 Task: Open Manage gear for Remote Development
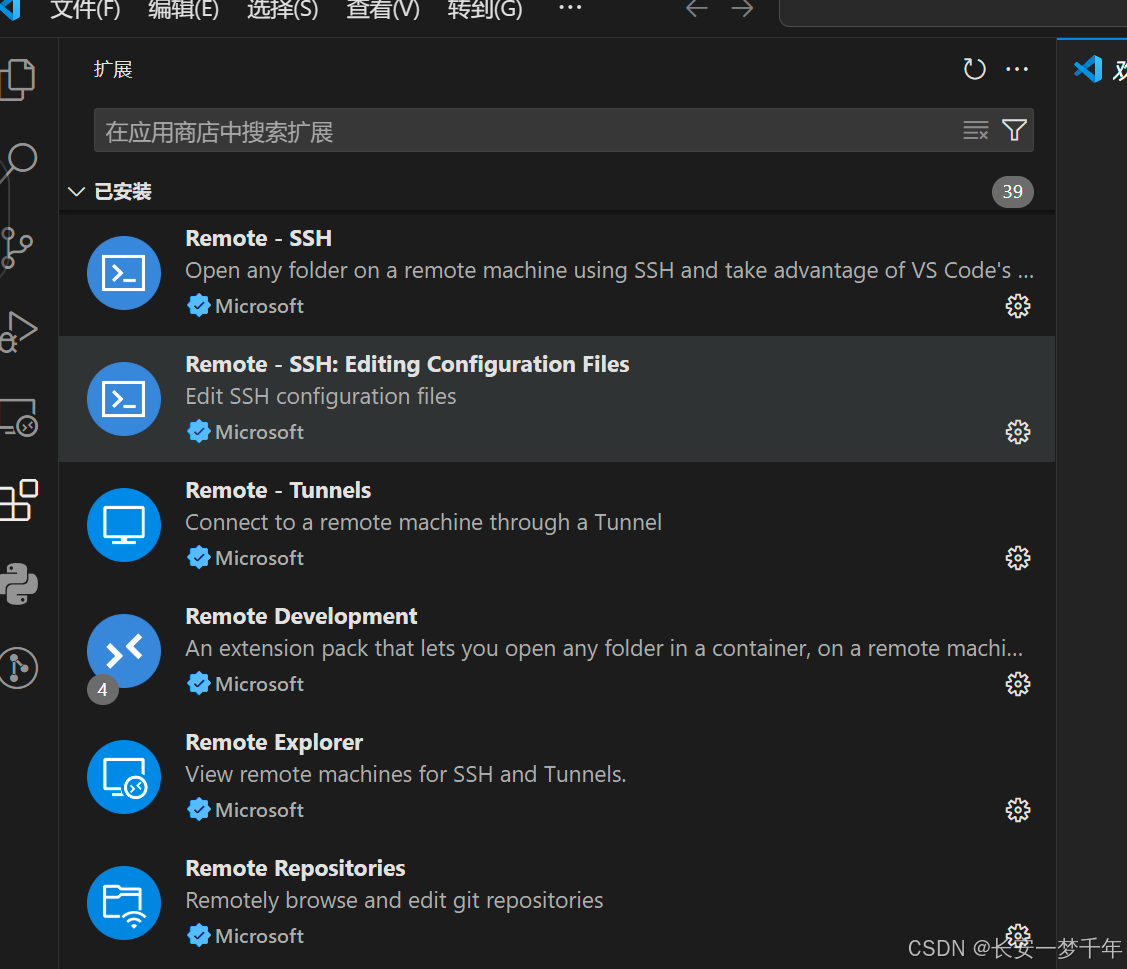pos(1017,684)
